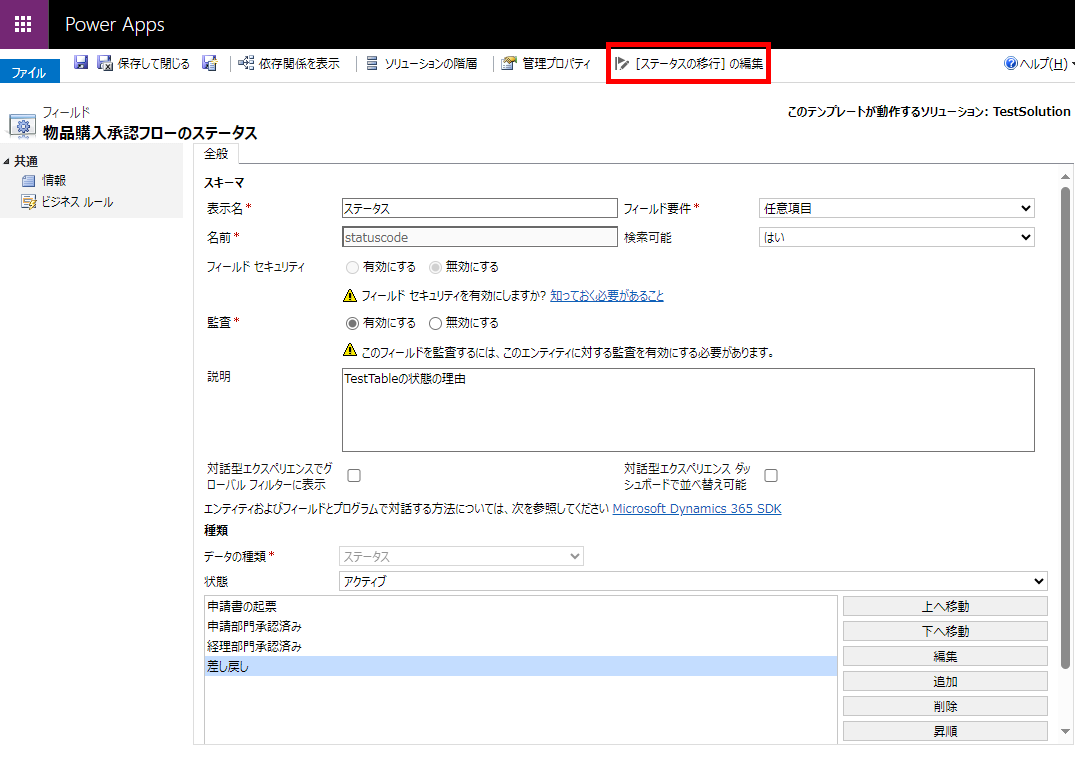This screenshot has width=1075, height=757.
Task: Check 対話型エクスペリエンスでグローバル フィルターに表示 checkbox
Action: 354,475
